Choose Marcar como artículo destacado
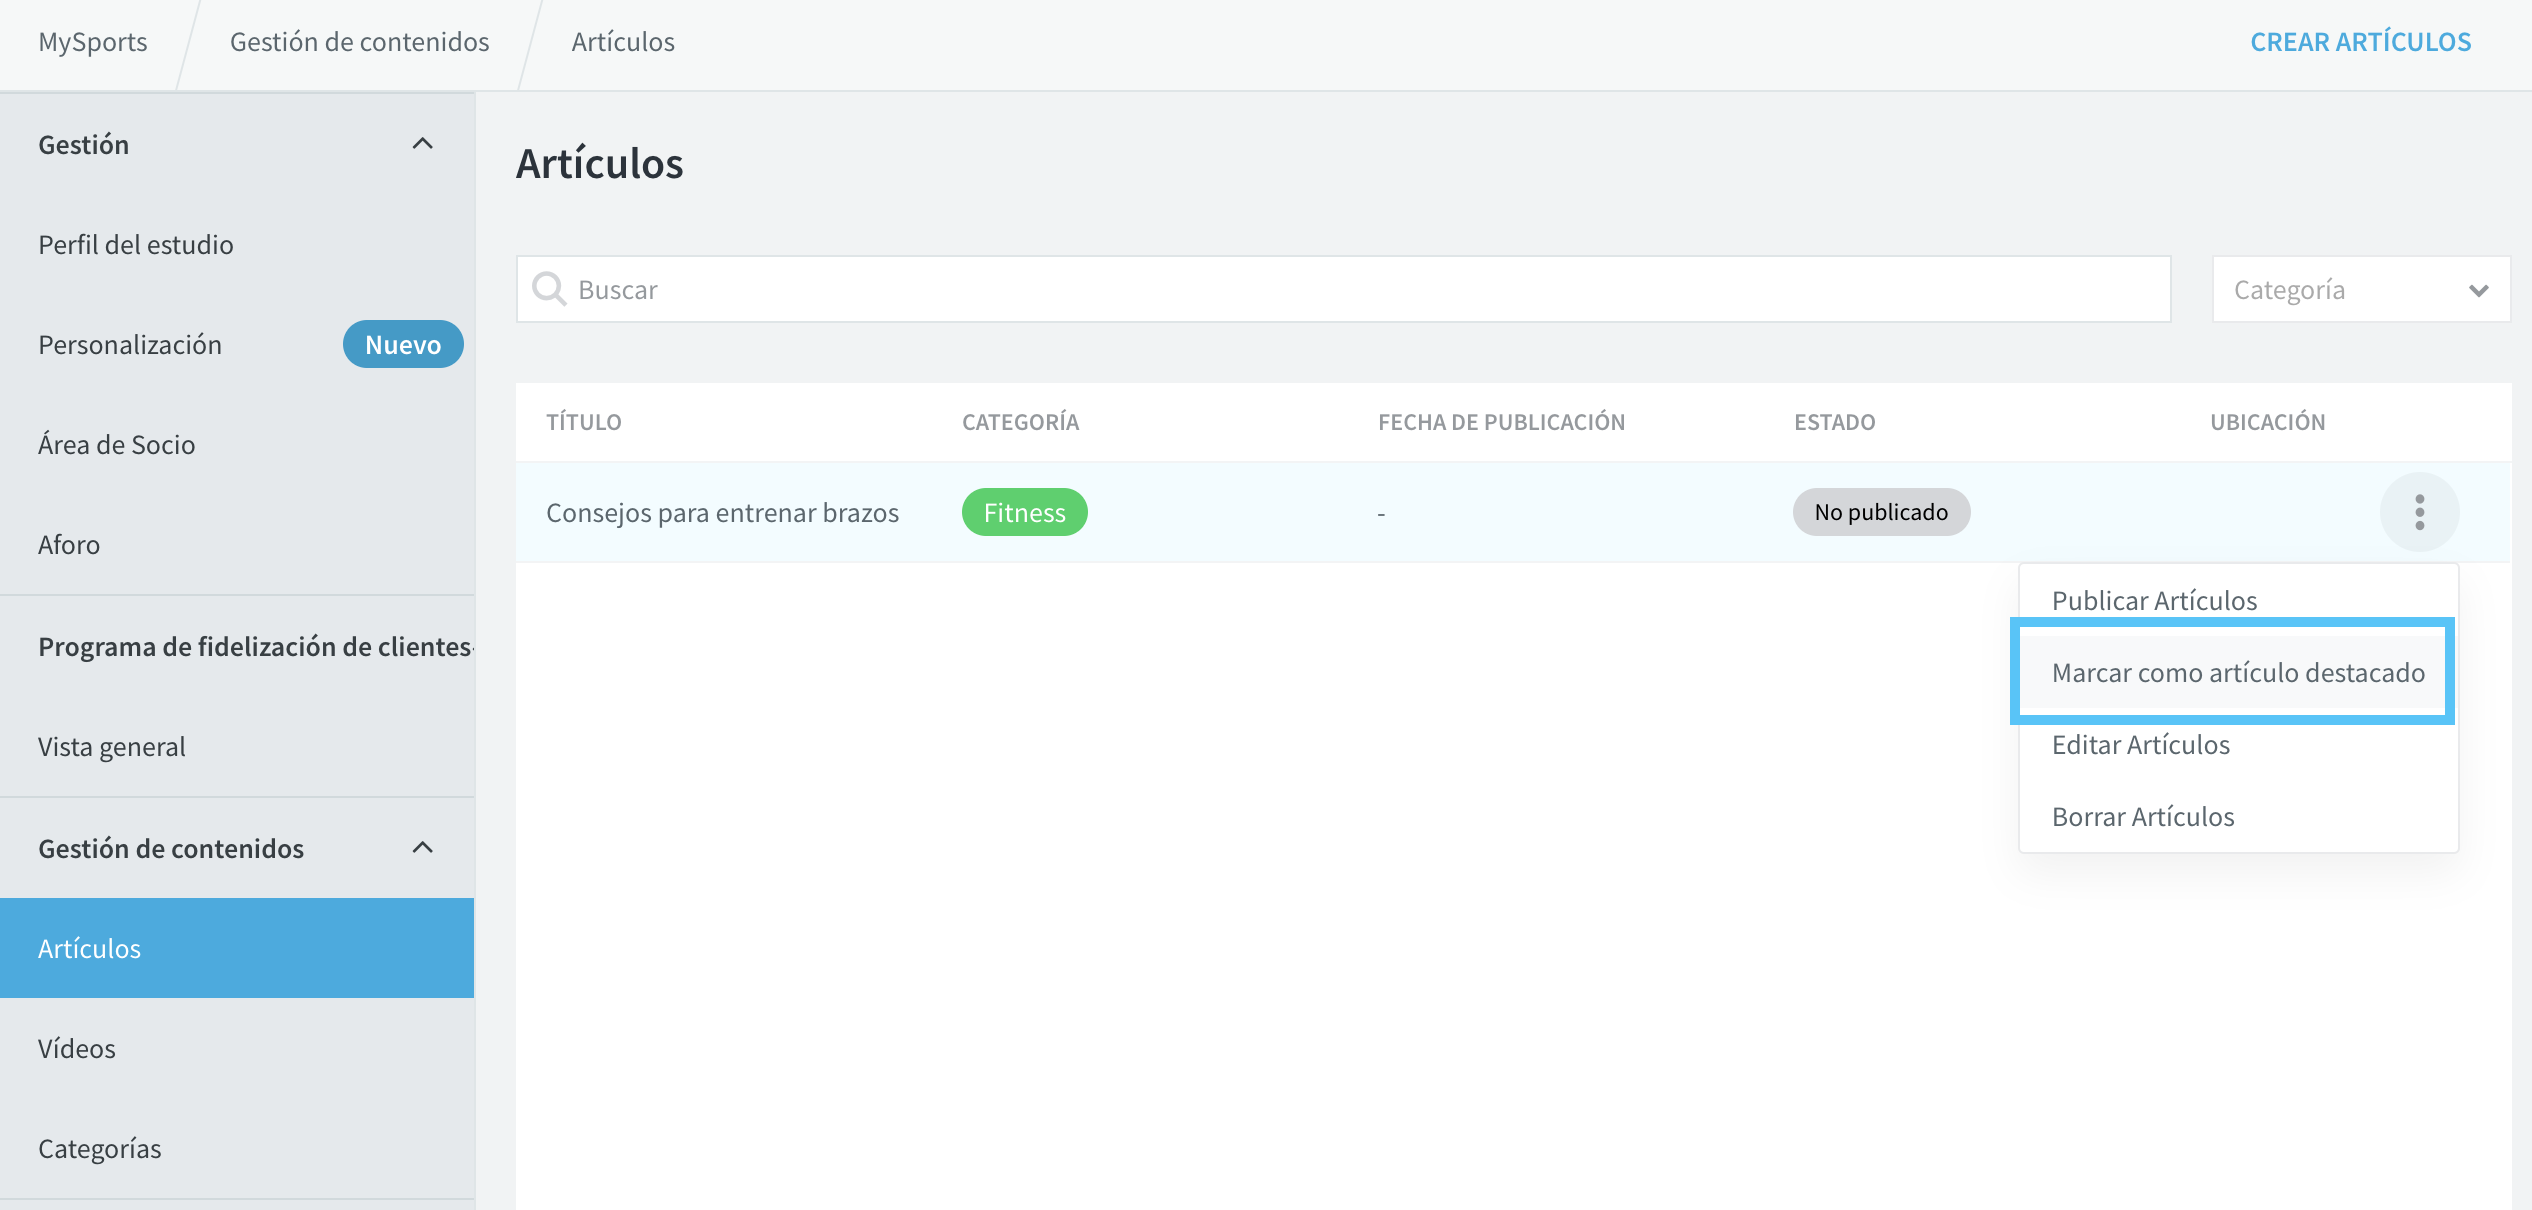2532x1210 pixels. [x=2238, y=672]
